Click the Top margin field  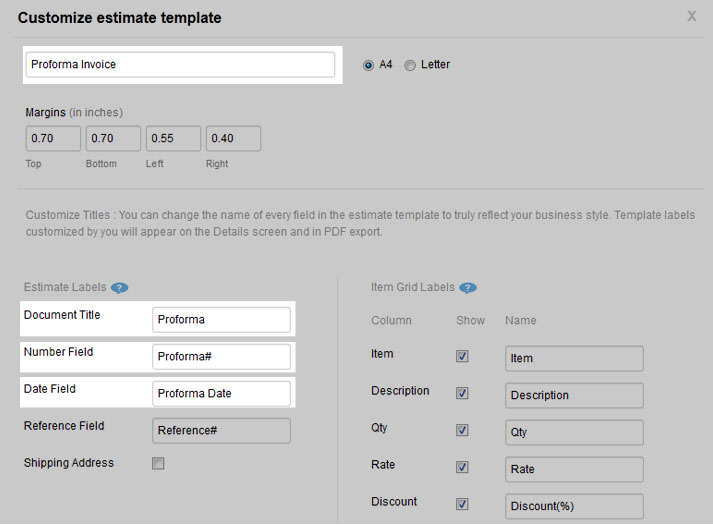53,138
